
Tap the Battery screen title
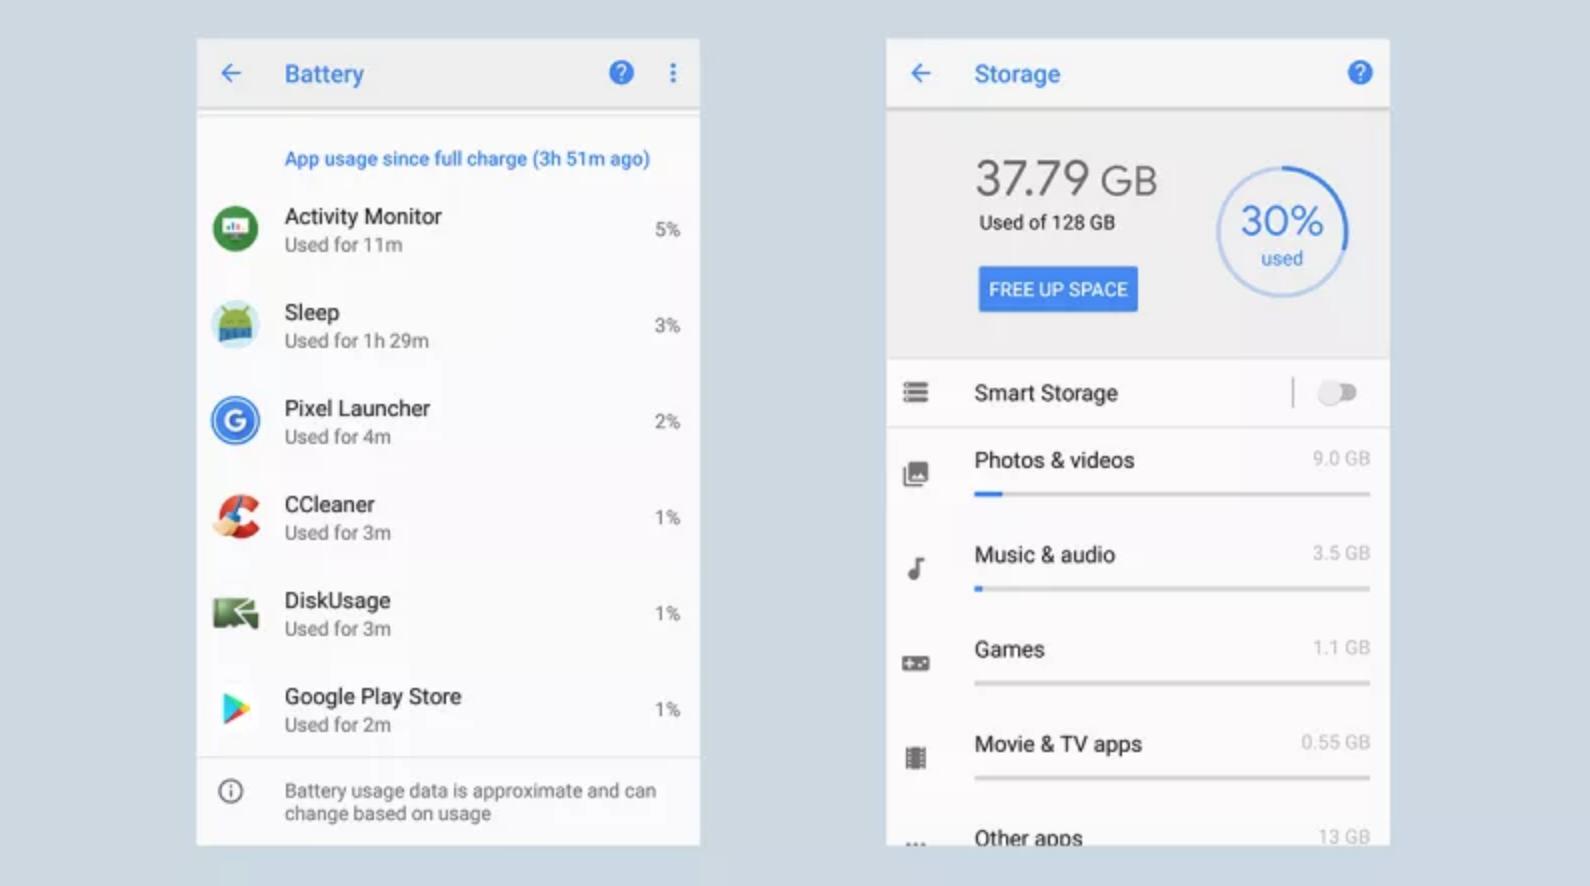tap(324, 74)
